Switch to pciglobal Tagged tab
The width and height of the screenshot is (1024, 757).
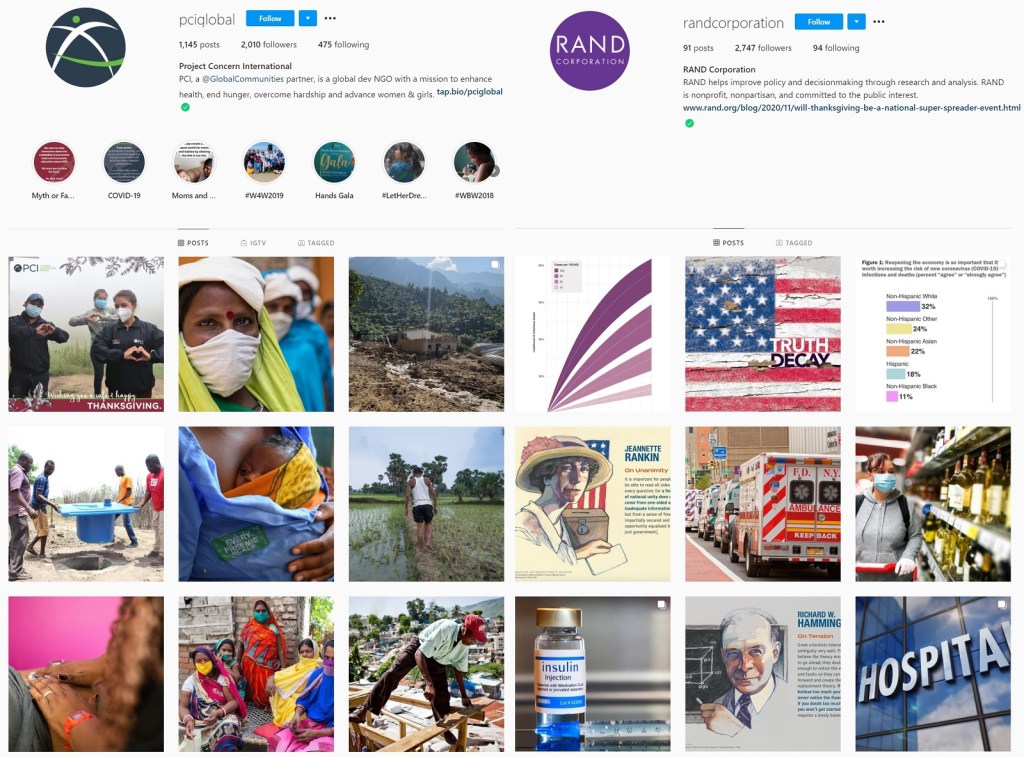point(316,243)
